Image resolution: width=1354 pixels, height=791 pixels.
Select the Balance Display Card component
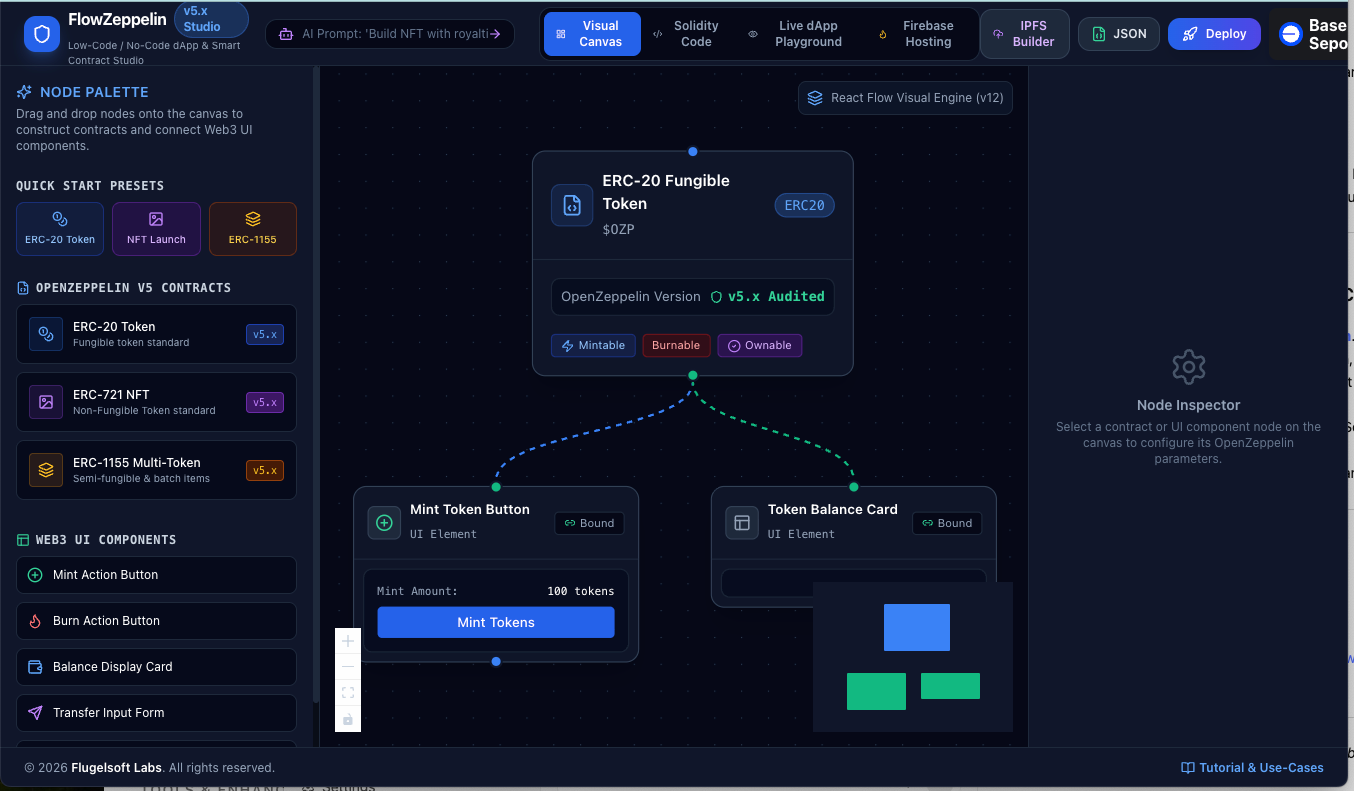point(156,667)
